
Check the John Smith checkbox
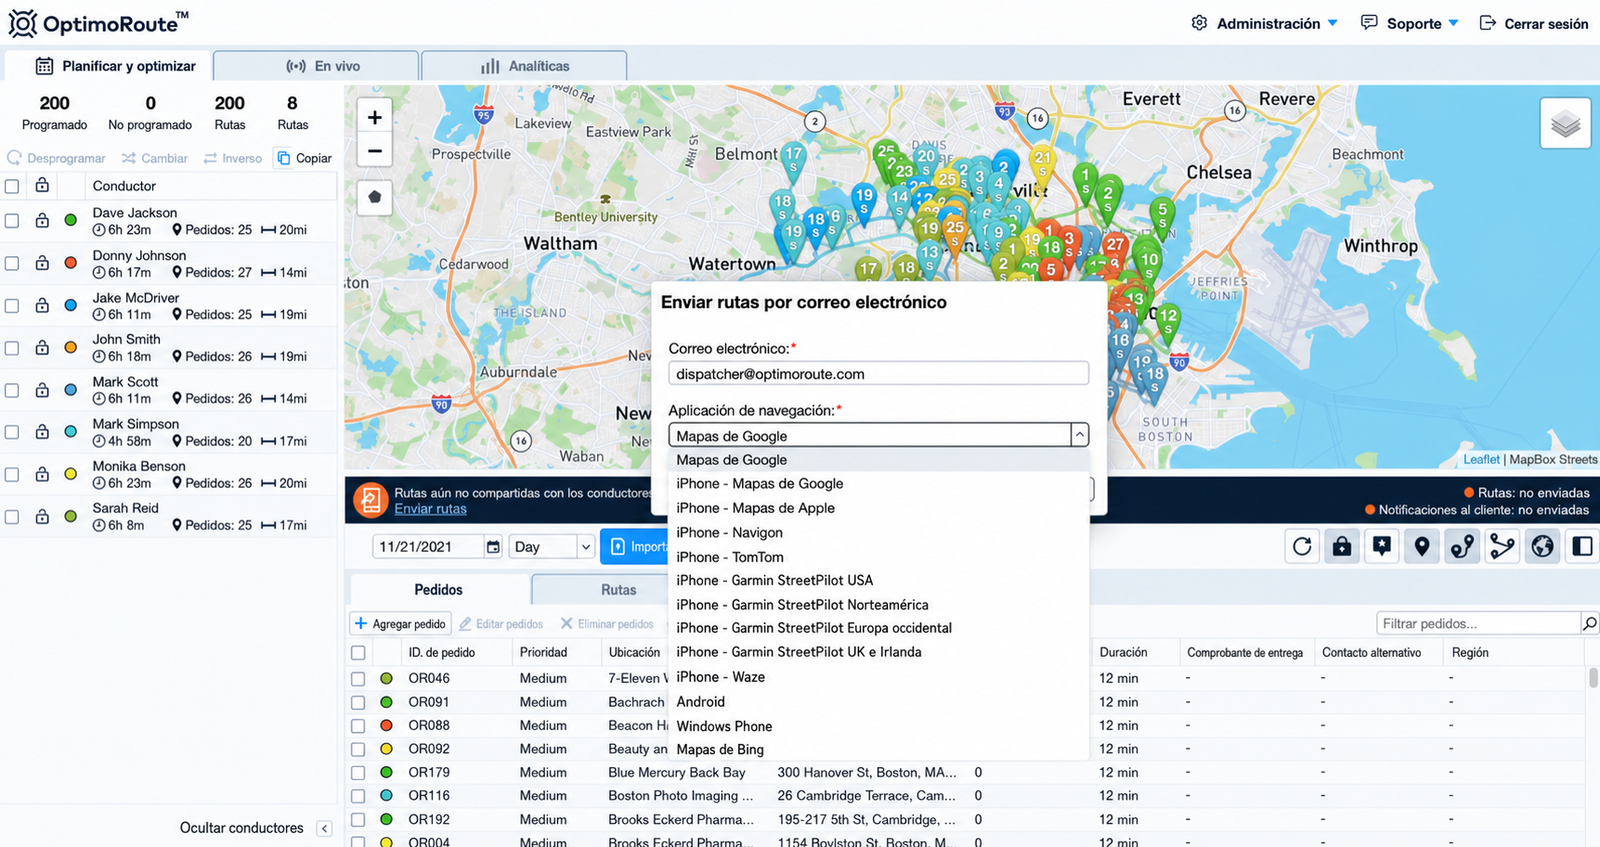coord(12,348)
